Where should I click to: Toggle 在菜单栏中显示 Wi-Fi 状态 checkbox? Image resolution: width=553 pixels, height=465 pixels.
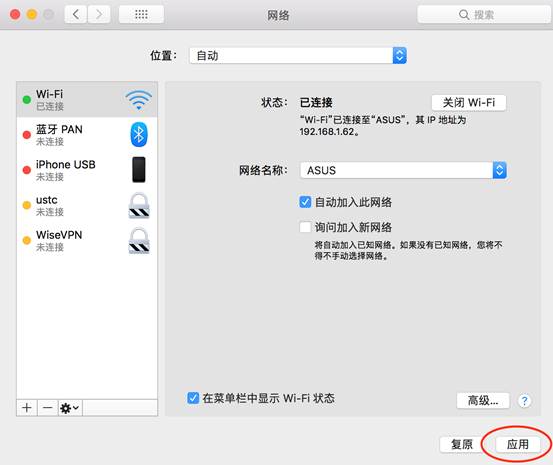[193, 398]
